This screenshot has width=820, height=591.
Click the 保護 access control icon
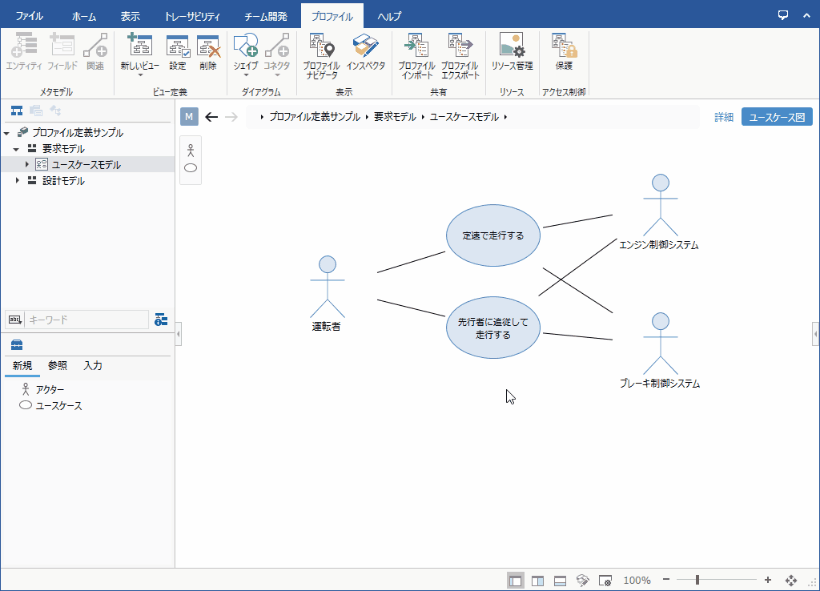564,54
